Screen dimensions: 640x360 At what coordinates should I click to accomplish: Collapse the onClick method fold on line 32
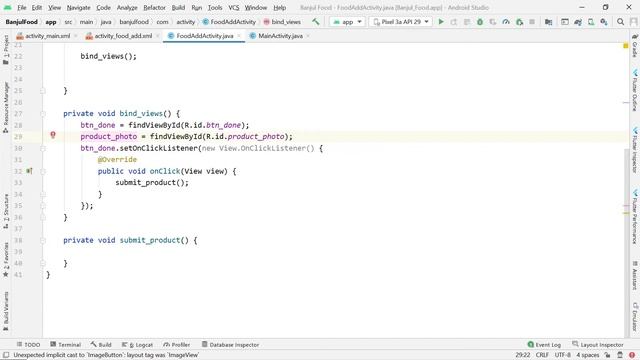click(43, 171)
